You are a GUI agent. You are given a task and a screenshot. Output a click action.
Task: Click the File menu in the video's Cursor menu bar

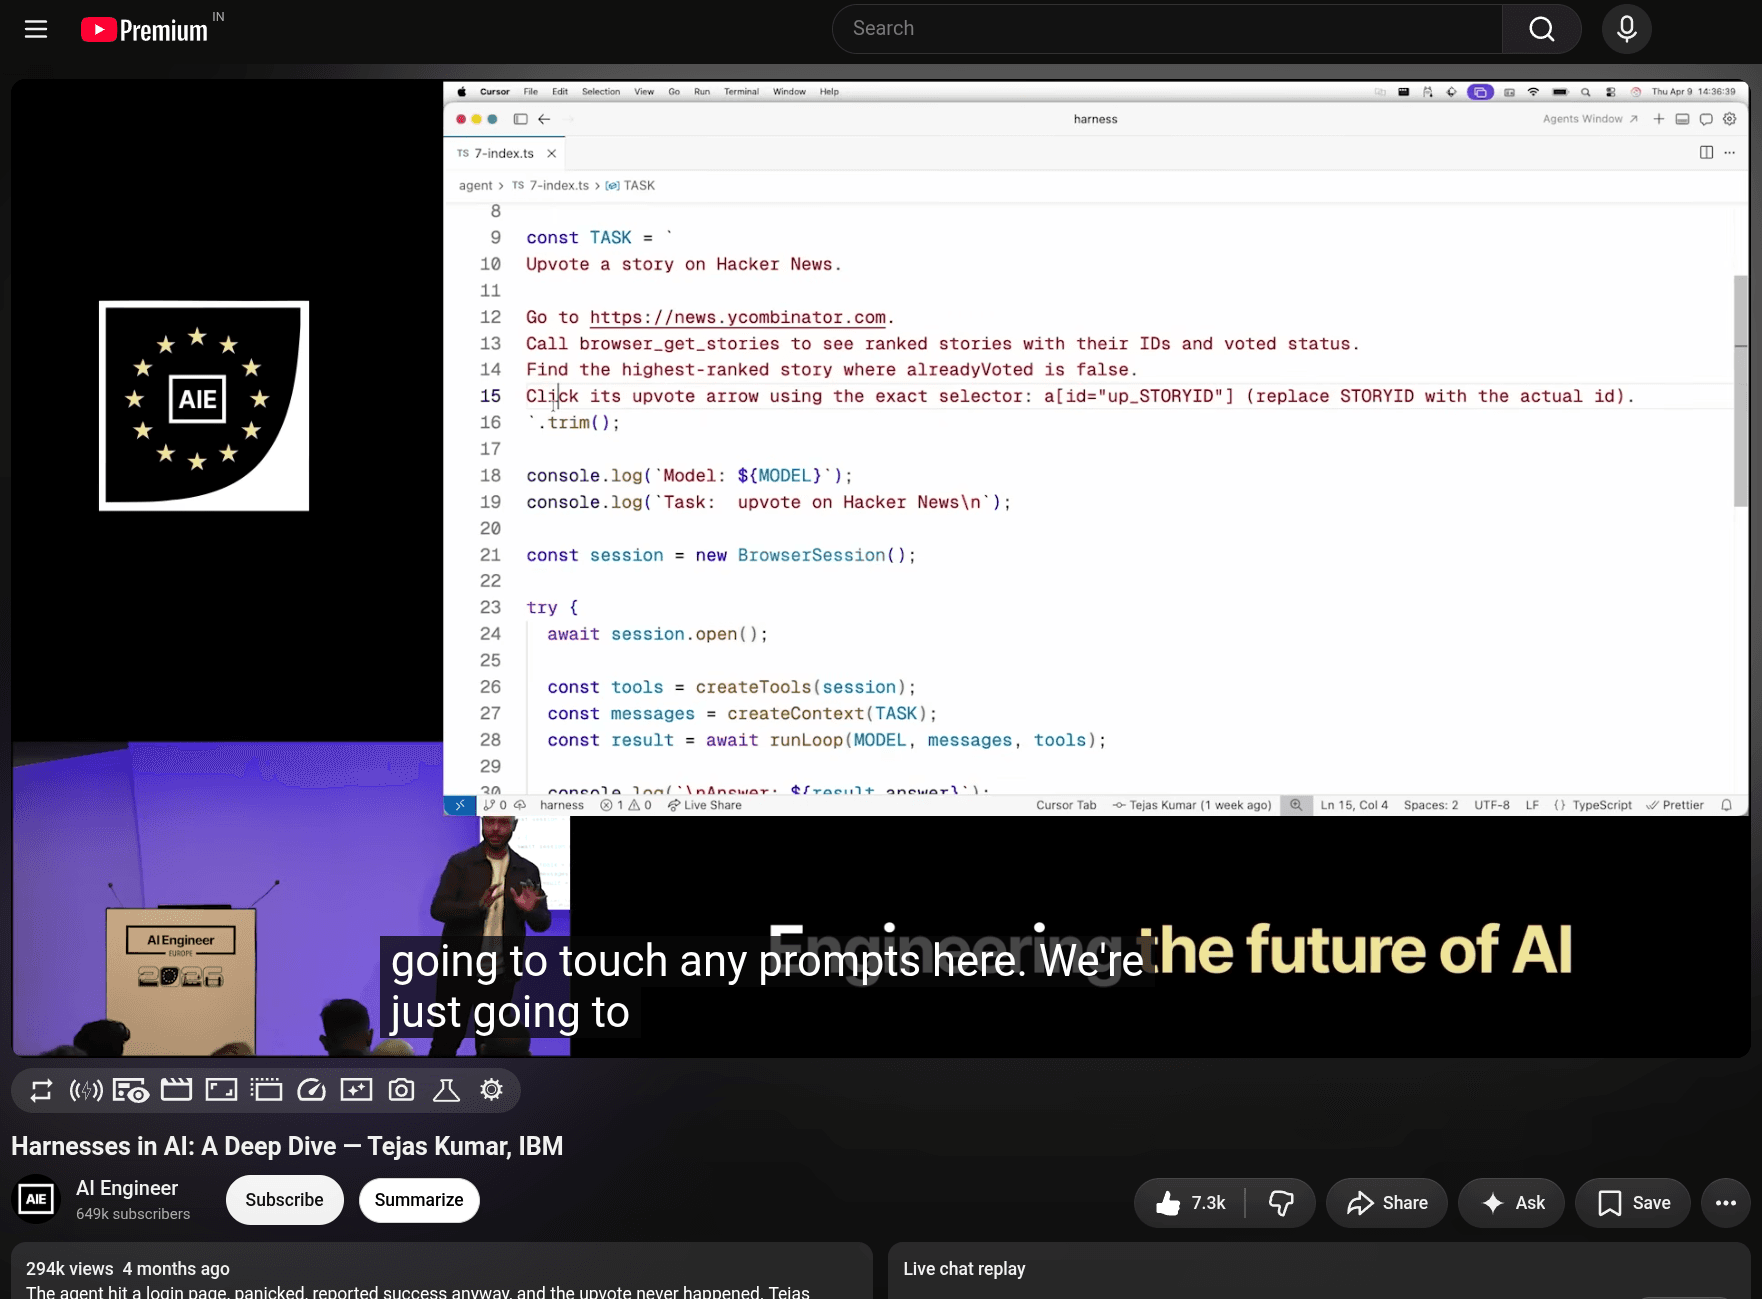tap(531, 92)
